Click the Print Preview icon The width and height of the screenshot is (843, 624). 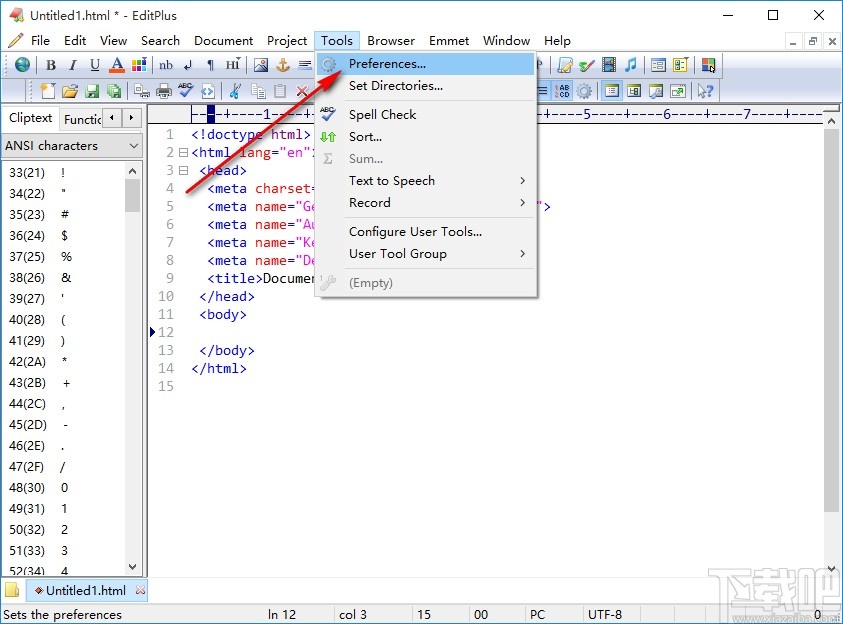142,91
